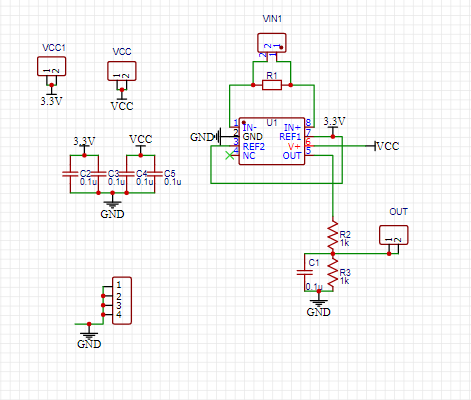The image size is (471, 400).
Task: Click GND symbol left of U1 pin 2
Action: 205,137
